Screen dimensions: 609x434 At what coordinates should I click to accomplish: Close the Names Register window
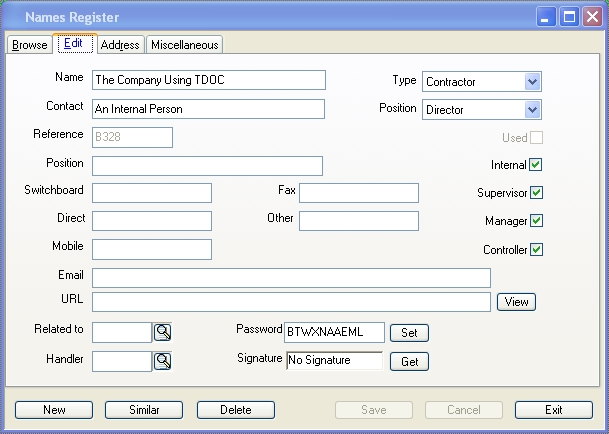(x=592, y=17)
